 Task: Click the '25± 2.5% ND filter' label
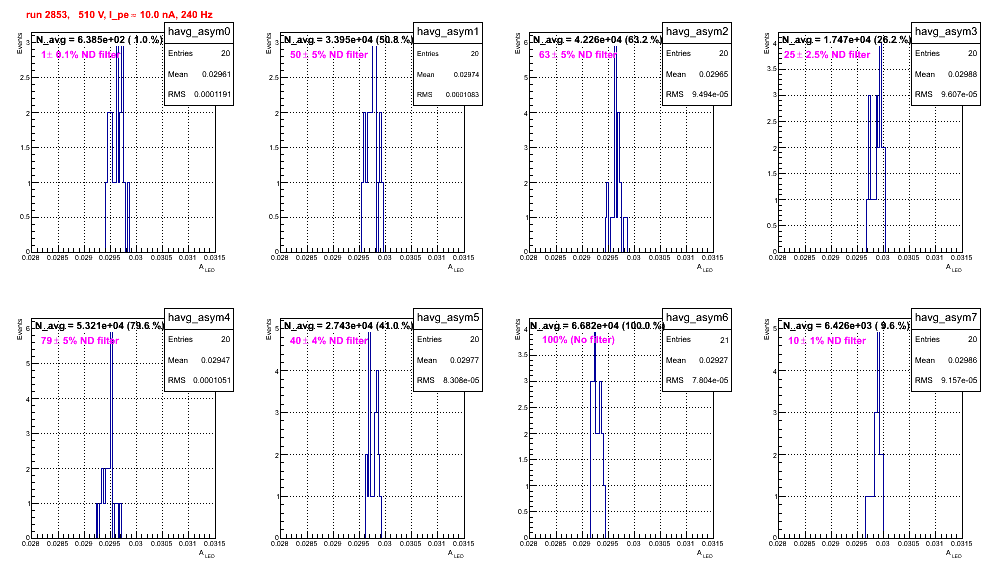(x=827, y=55)
